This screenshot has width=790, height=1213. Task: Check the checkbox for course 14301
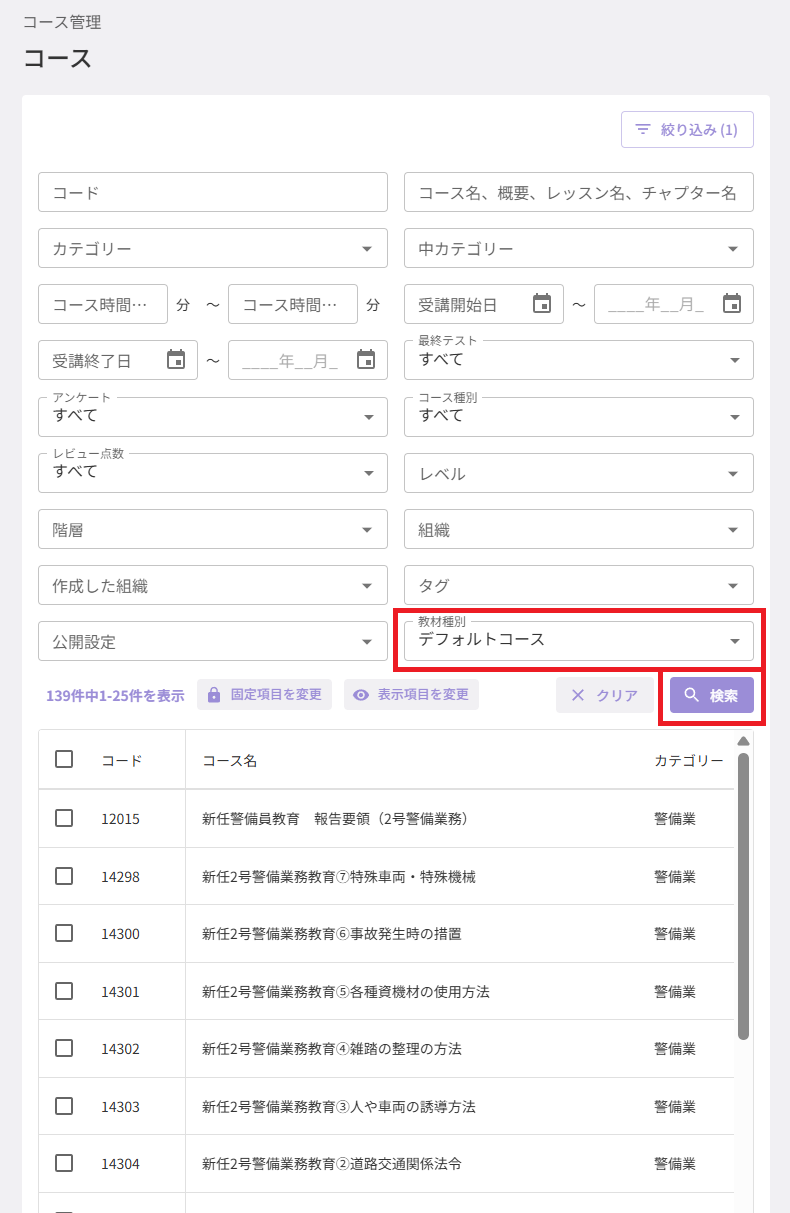tap(64, 991)
